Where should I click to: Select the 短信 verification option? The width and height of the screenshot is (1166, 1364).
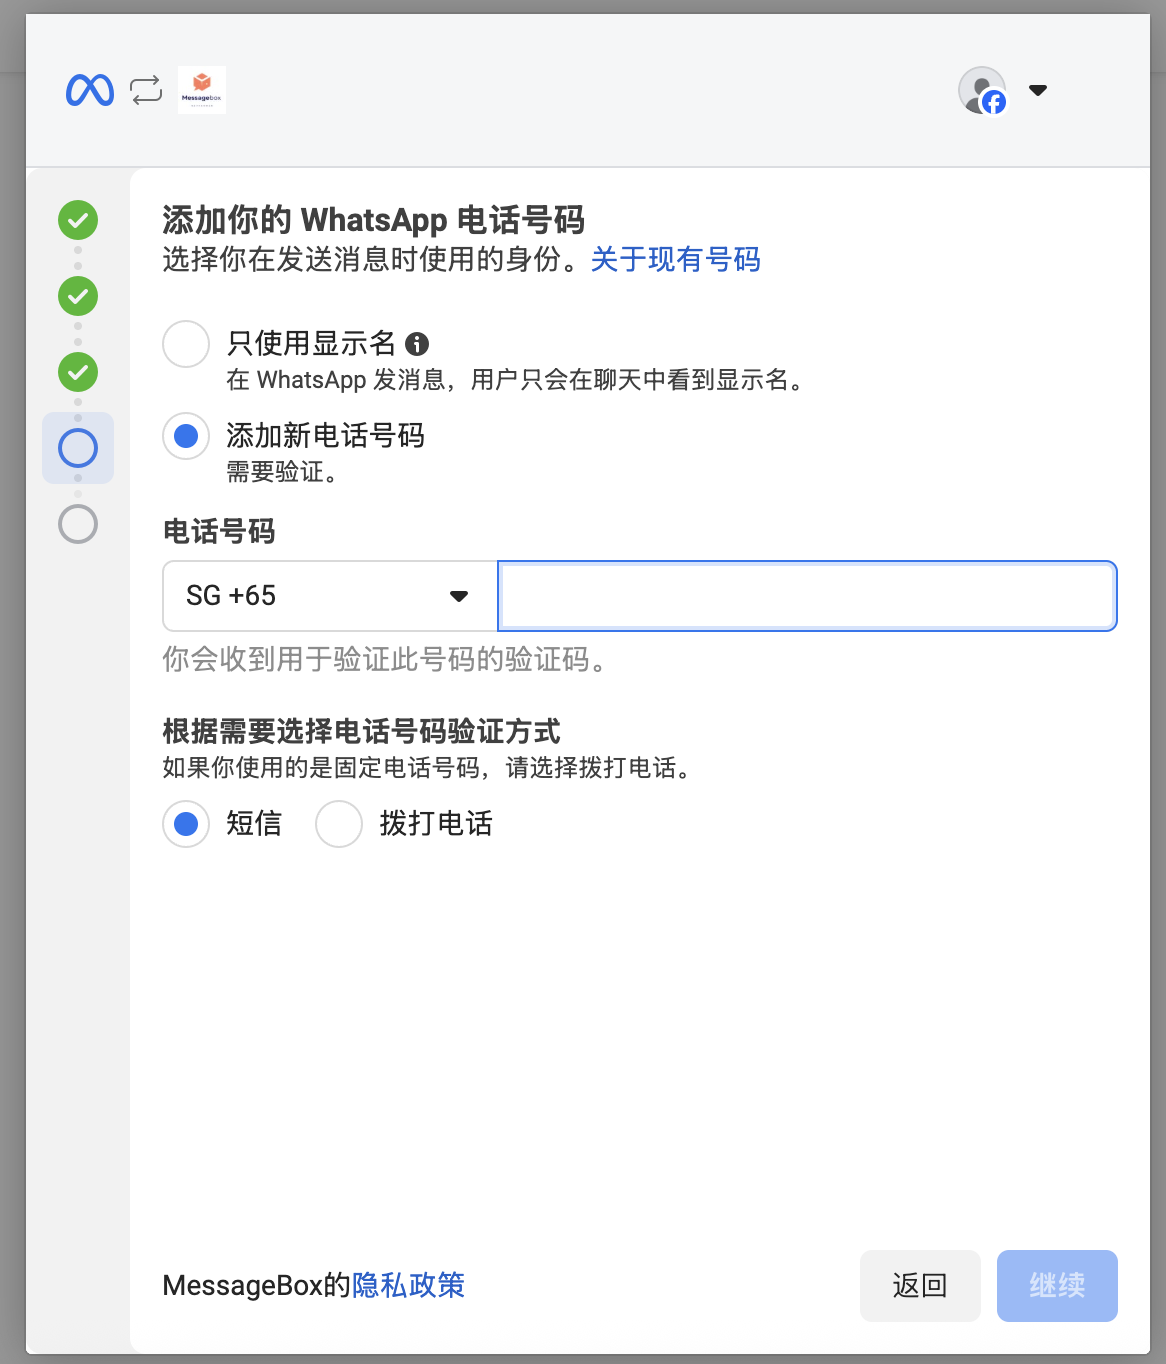coord(185,824)
